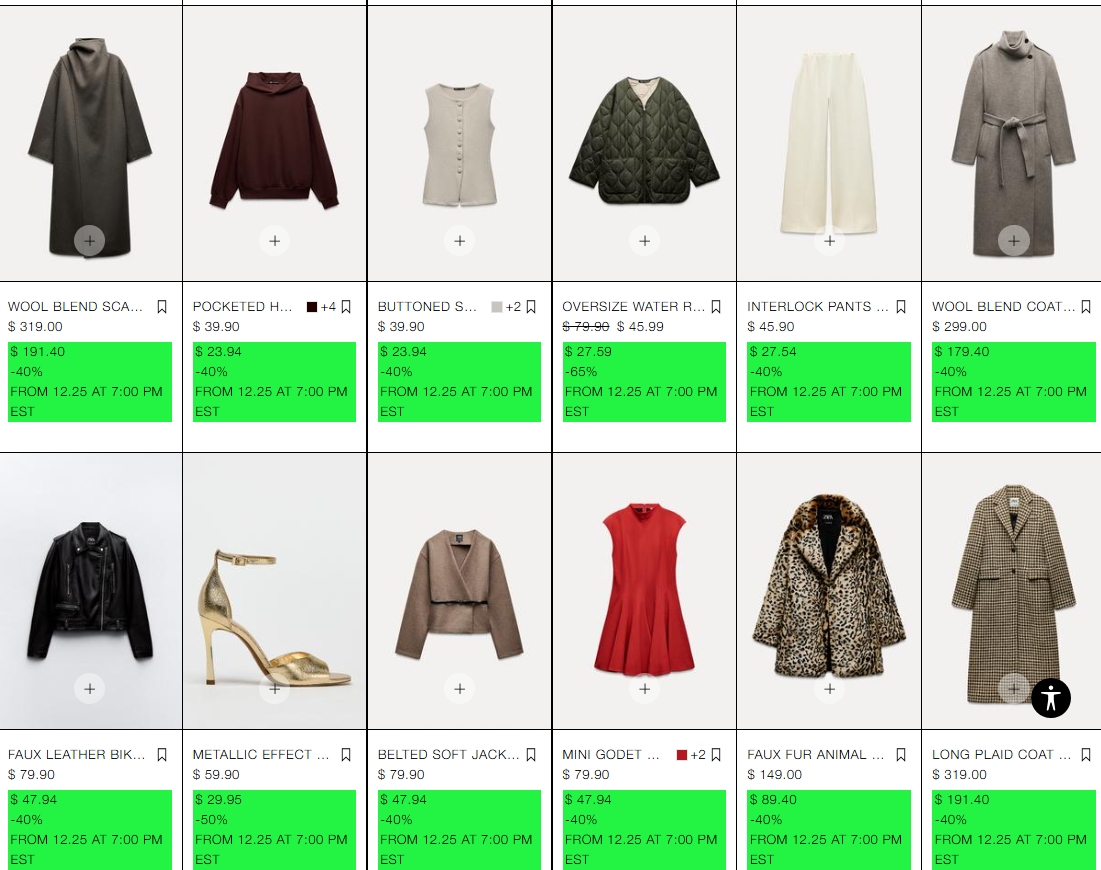The width and height of the screenshot is (1101, 870).
Task: Expand the +2 colors for Mini Godet dress
Action: (x=698, y=755)
